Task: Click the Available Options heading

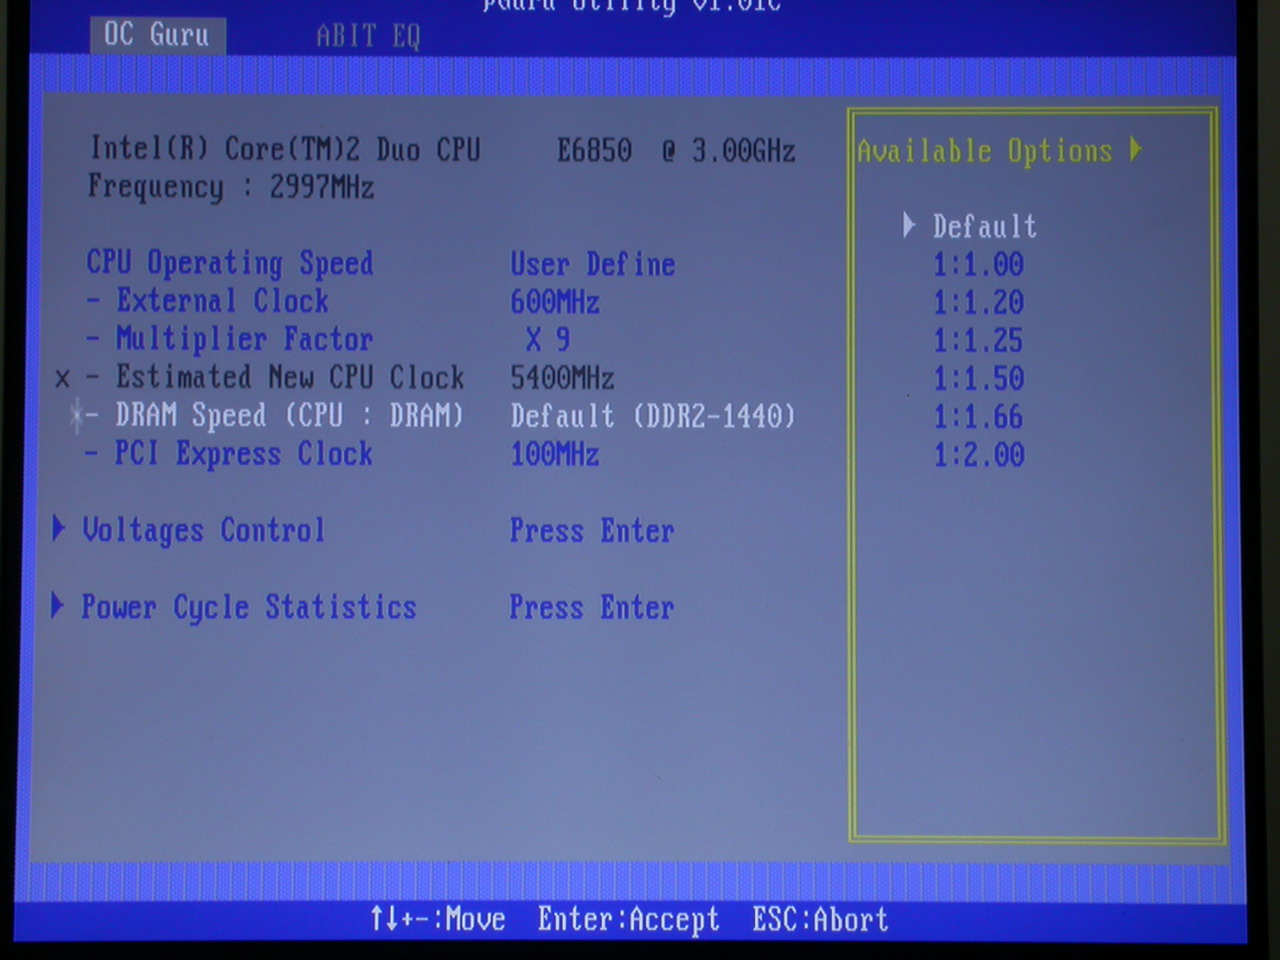Action: pos(985,151)
